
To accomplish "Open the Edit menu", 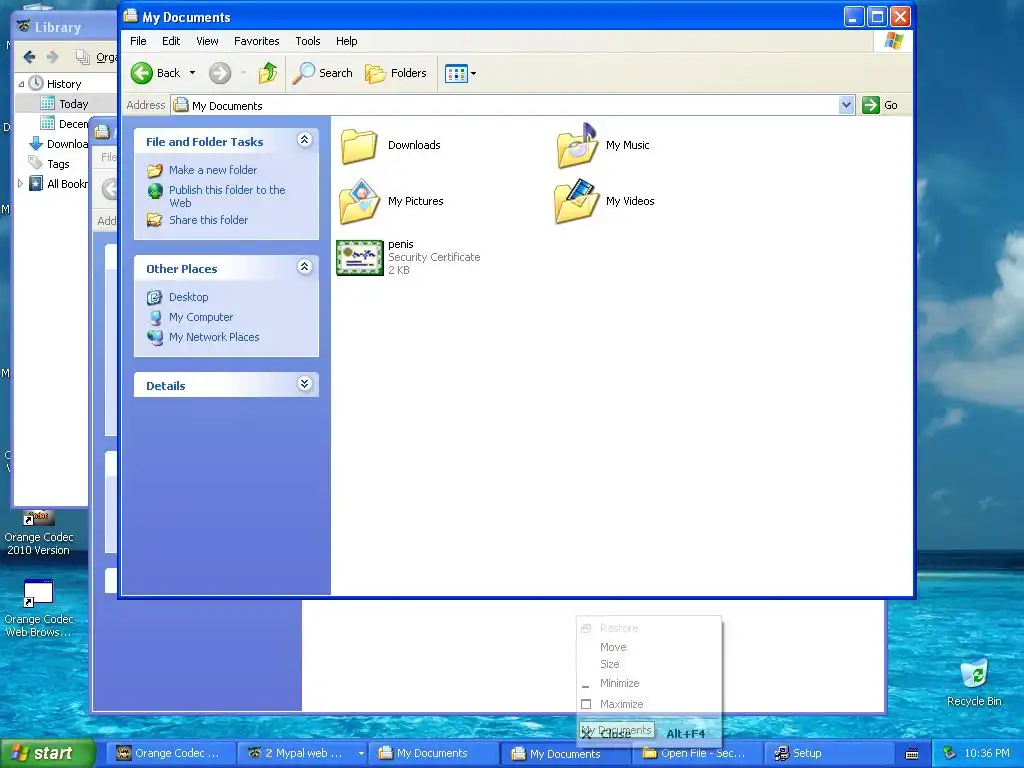I will [x=171, y=41].
